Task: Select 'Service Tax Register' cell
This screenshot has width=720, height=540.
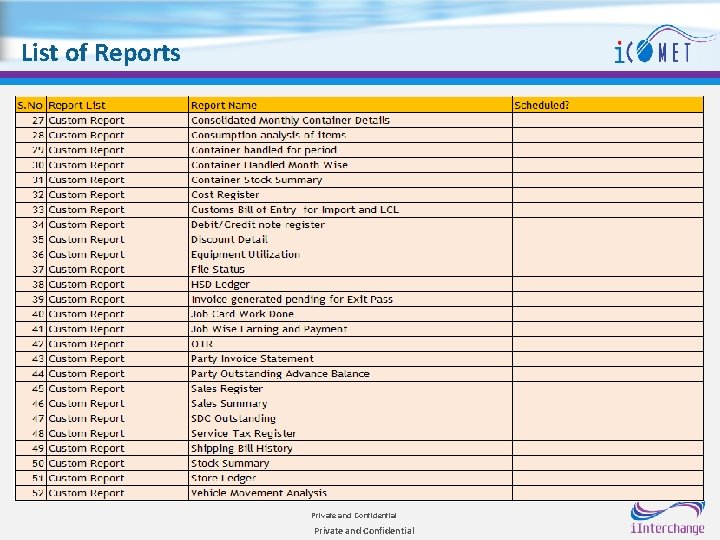Action: pyautogui.click(x=350, y=433)
